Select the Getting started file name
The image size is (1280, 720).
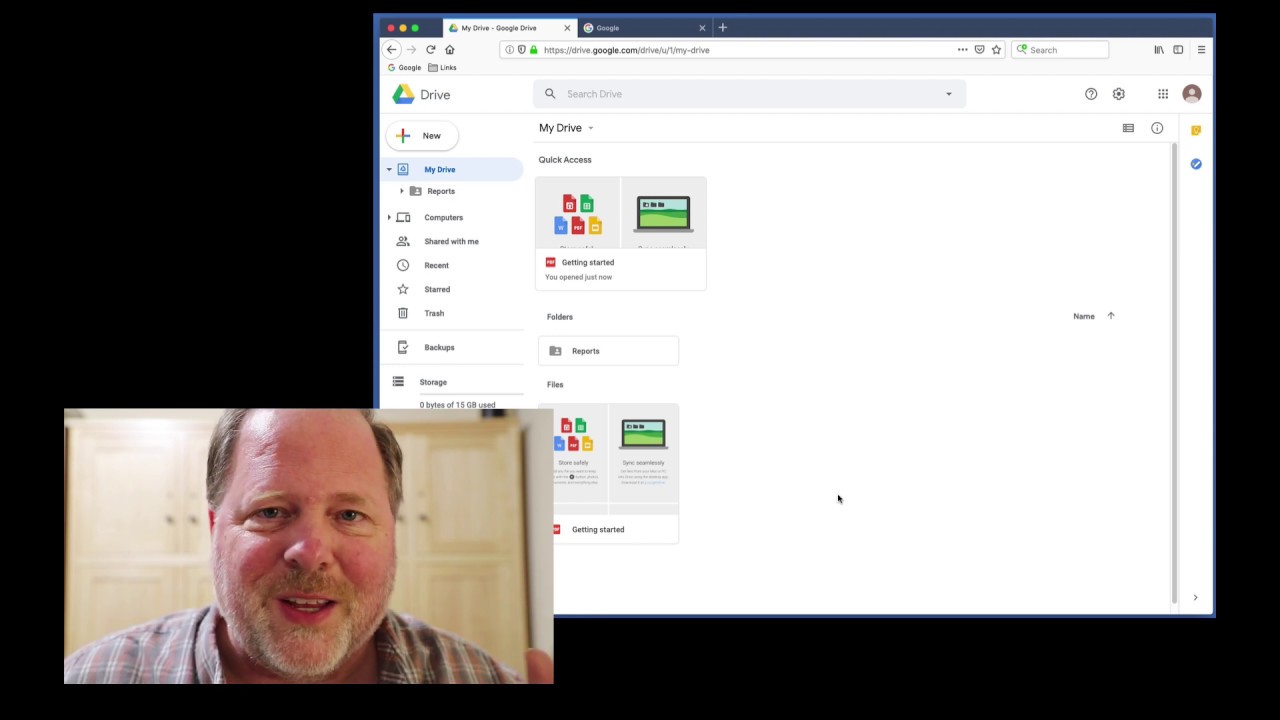598,530
